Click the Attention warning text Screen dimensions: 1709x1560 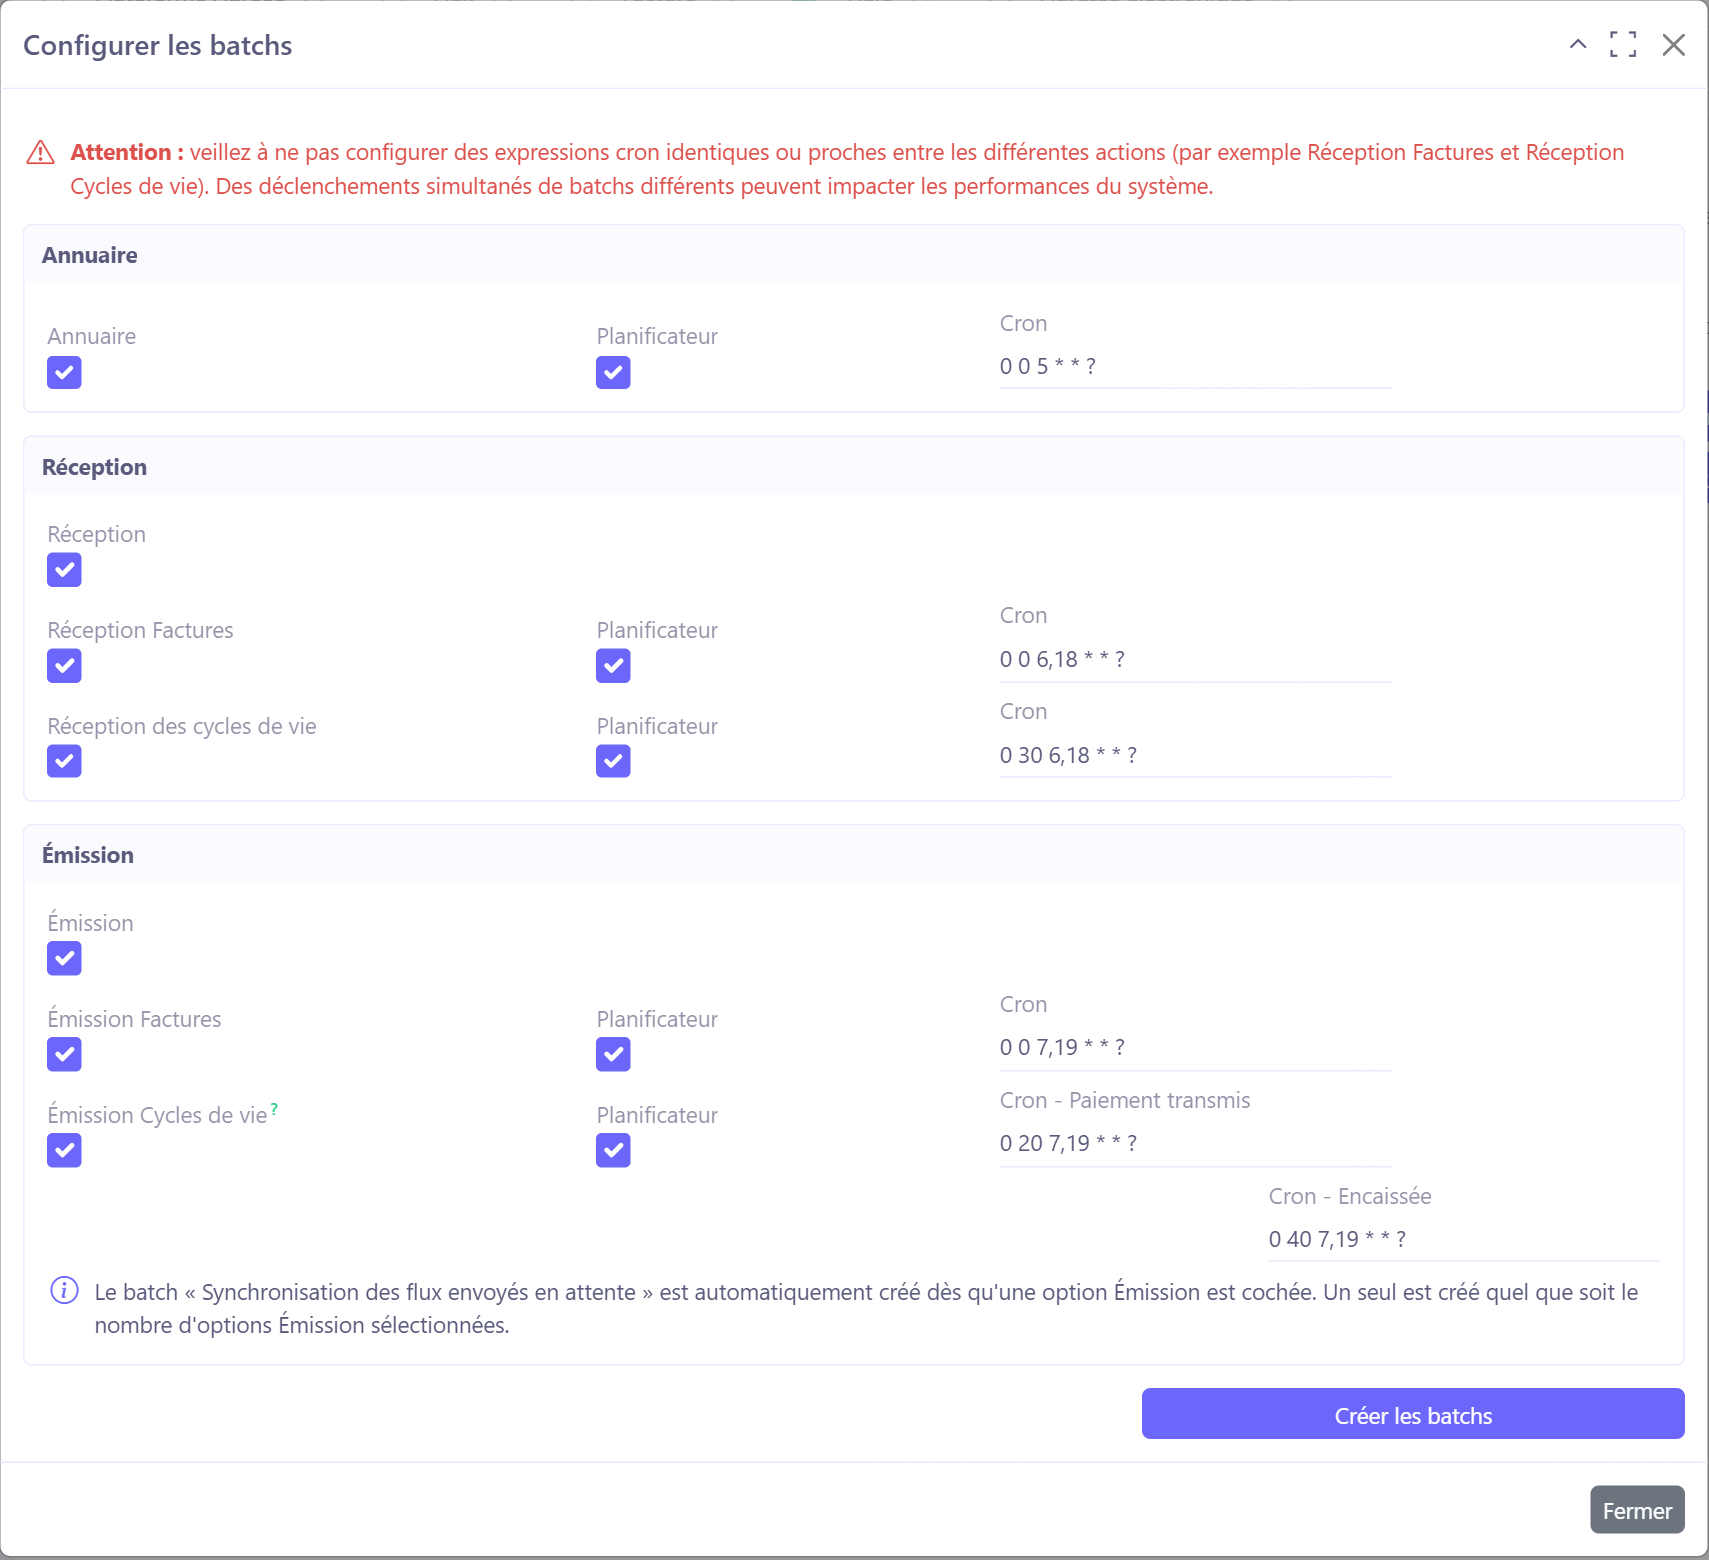click(x=847, y=169)
